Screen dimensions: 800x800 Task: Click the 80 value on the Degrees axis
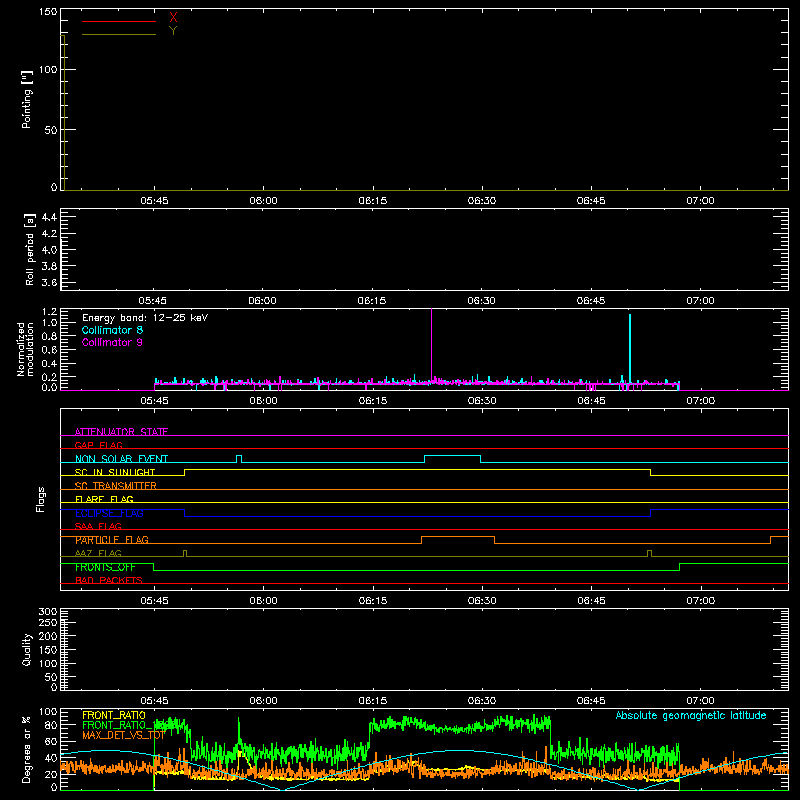(52, 725)
